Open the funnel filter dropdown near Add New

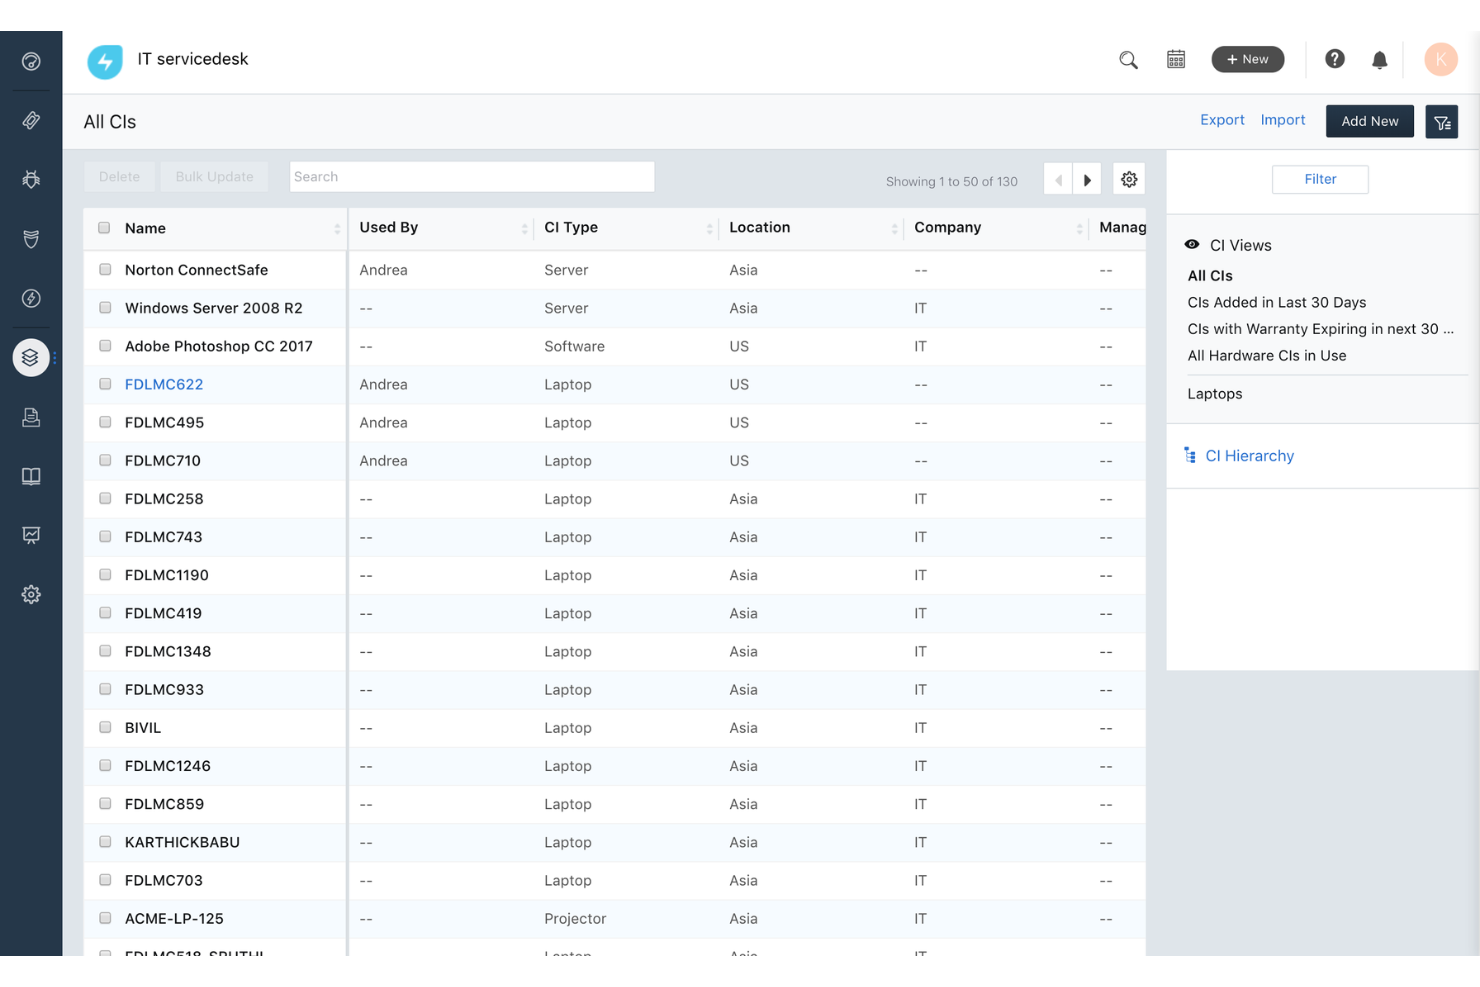point(1441,121)
